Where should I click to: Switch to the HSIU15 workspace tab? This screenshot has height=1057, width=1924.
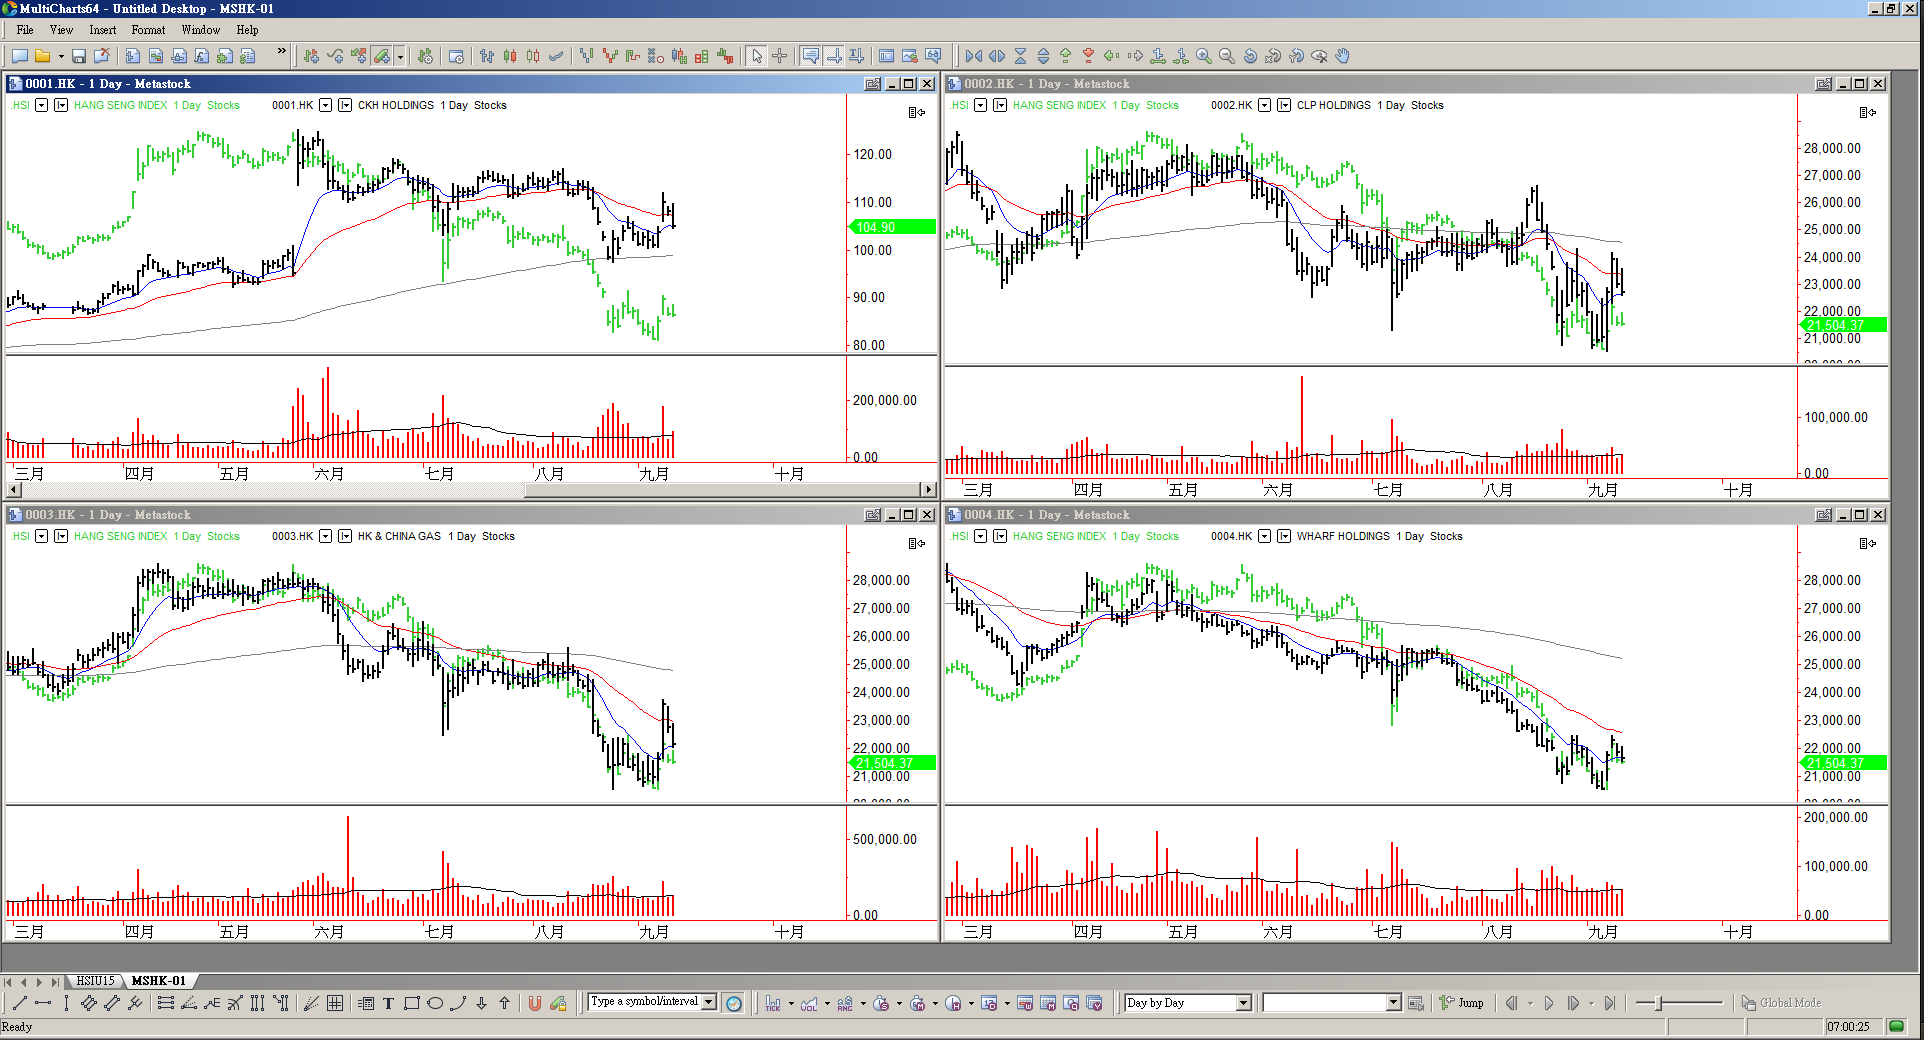tap(96, 981)
